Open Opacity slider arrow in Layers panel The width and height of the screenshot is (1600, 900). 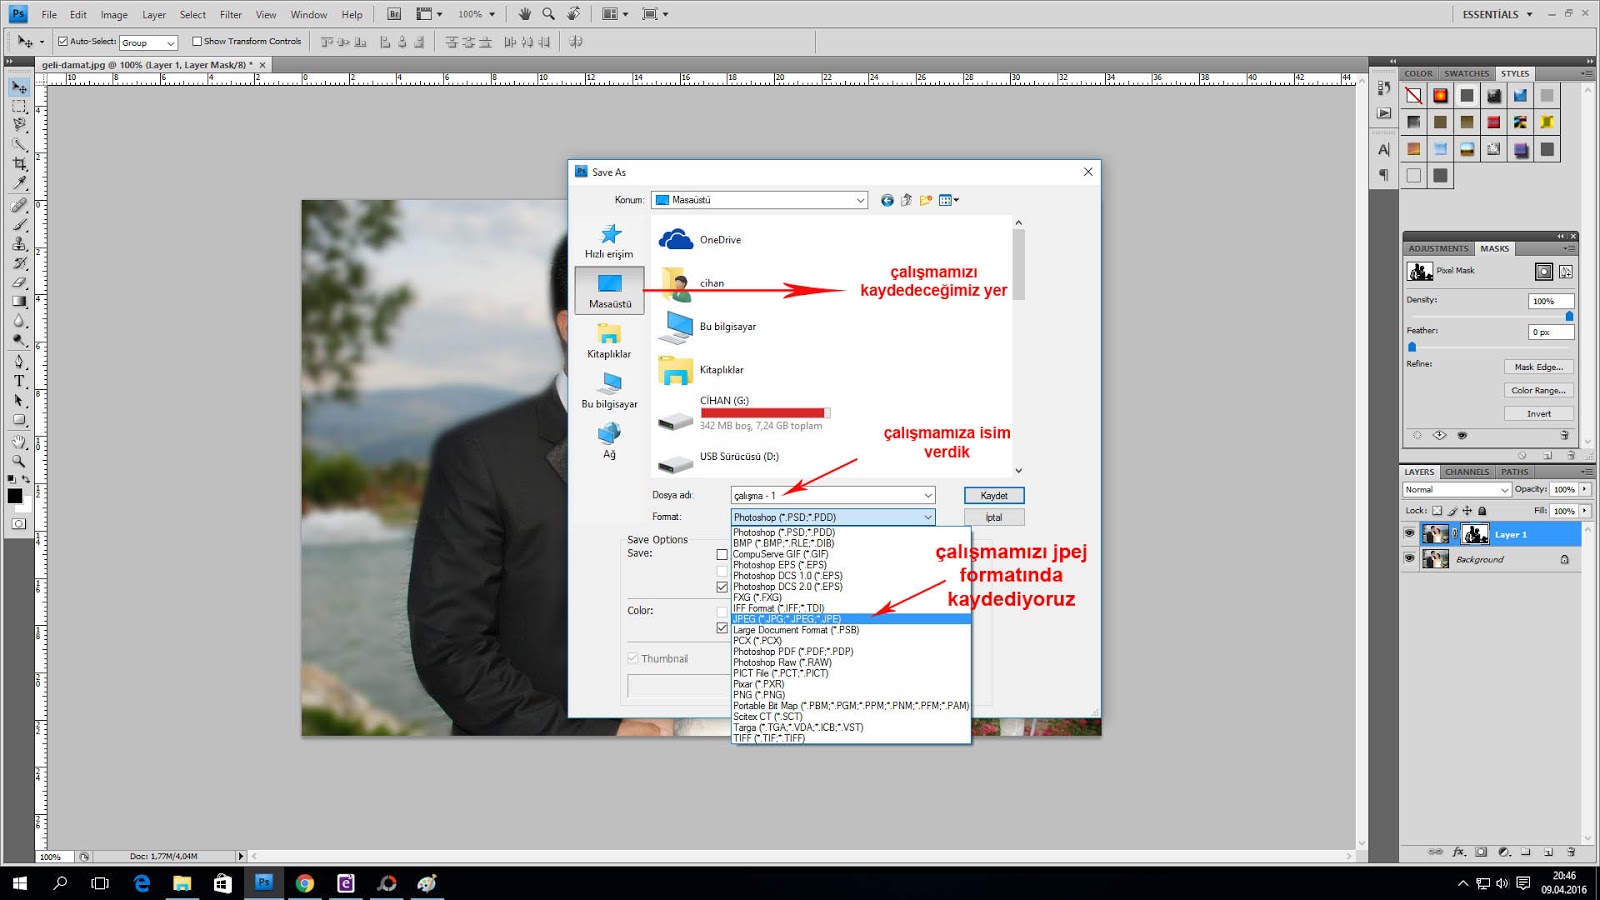1585,490
